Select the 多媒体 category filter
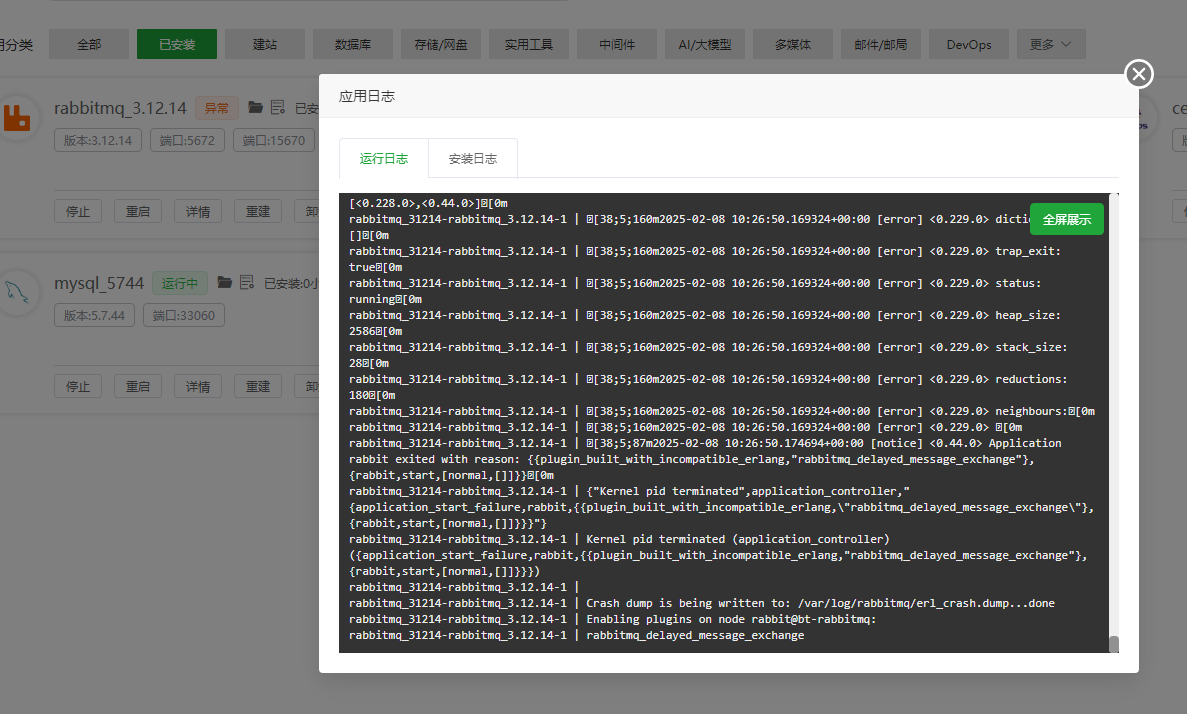This screenshot has width=1187, height=714. coord(793,45)
